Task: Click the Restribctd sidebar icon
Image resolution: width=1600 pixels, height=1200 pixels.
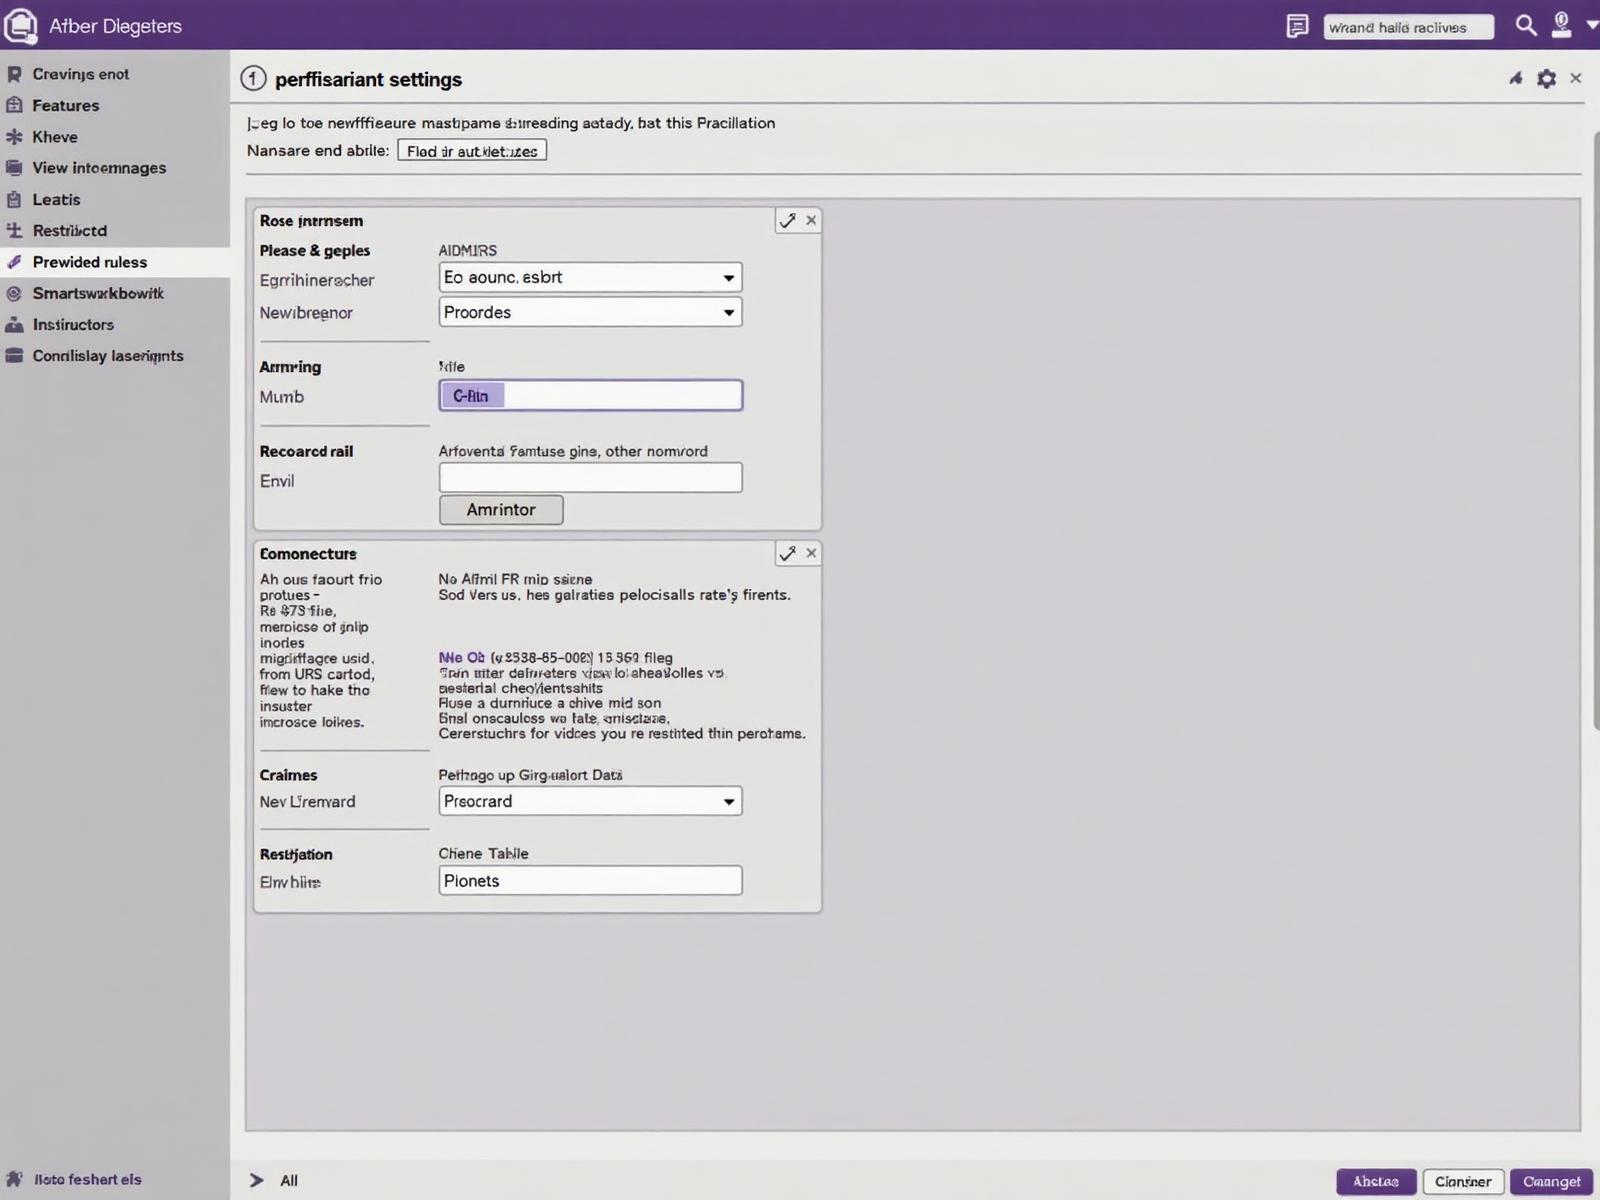Action: [14, 230]
